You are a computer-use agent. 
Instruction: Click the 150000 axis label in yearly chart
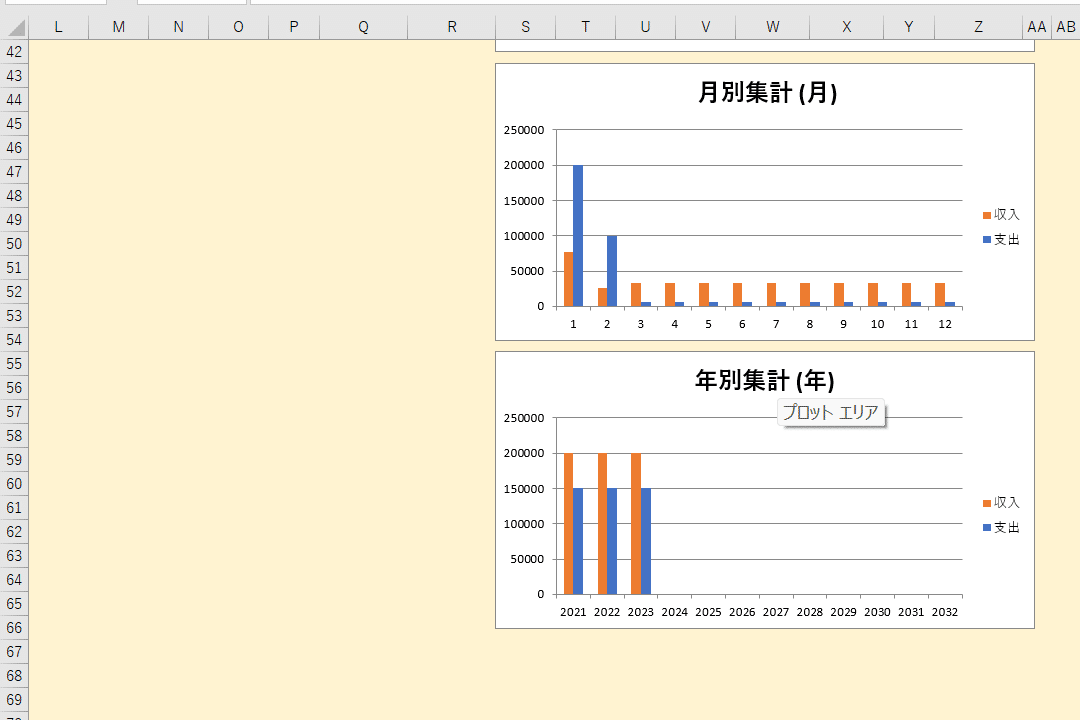point(524,489)
